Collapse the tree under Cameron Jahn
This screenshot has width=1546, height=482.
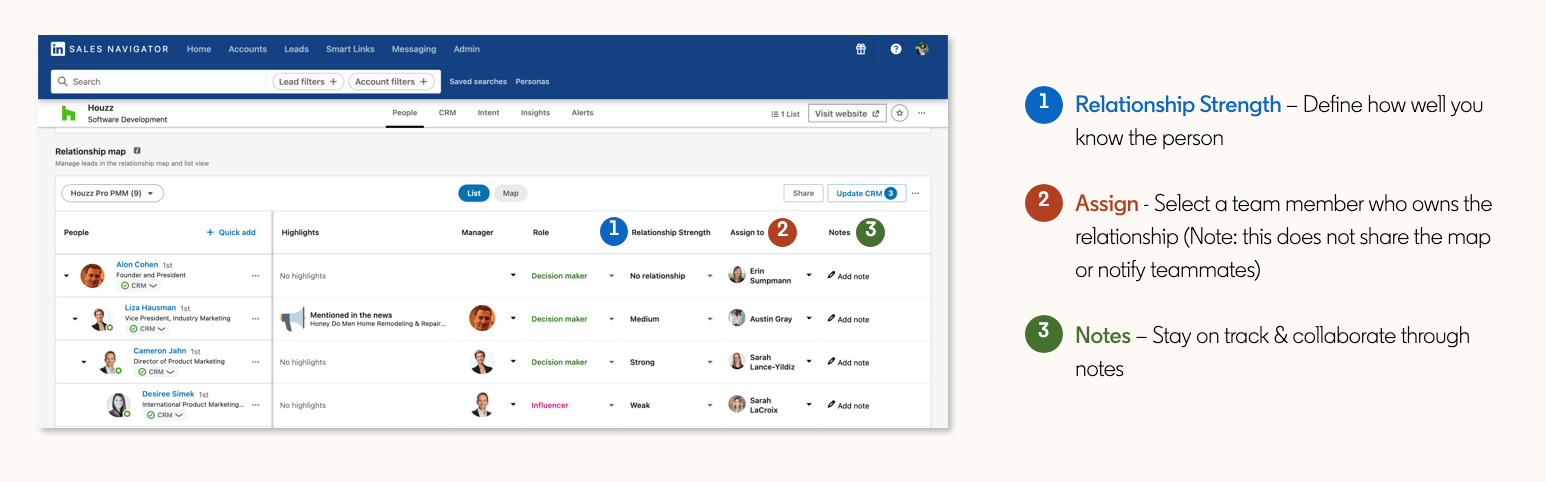pyautogui.click(x=84, y=362)
